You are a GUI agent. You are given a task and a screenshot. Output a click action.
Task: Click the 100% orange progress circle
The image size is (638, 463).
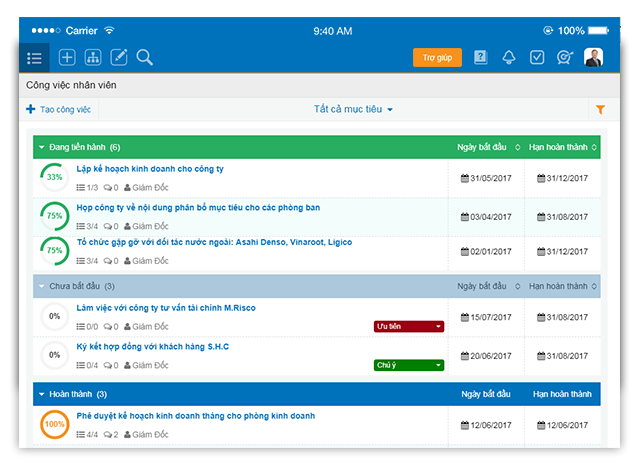[54, 425]
